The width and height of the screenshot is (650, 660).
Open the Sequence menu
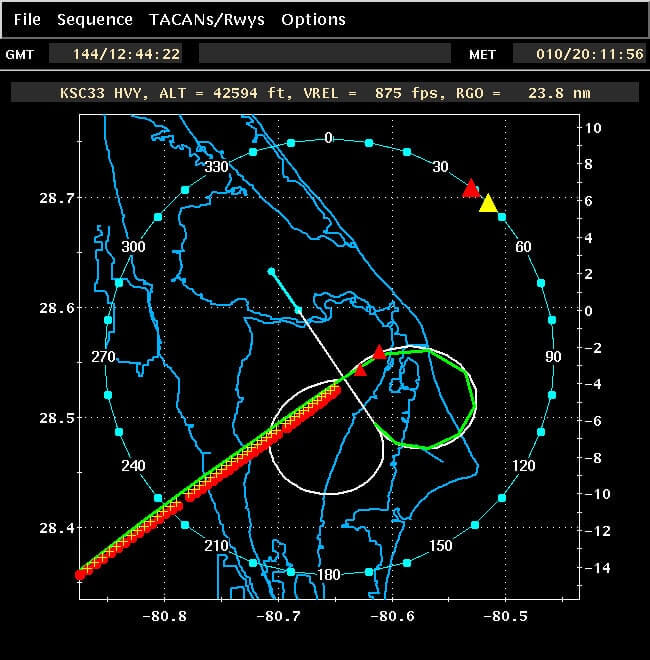pyautogui.click(x=94, y=19)
